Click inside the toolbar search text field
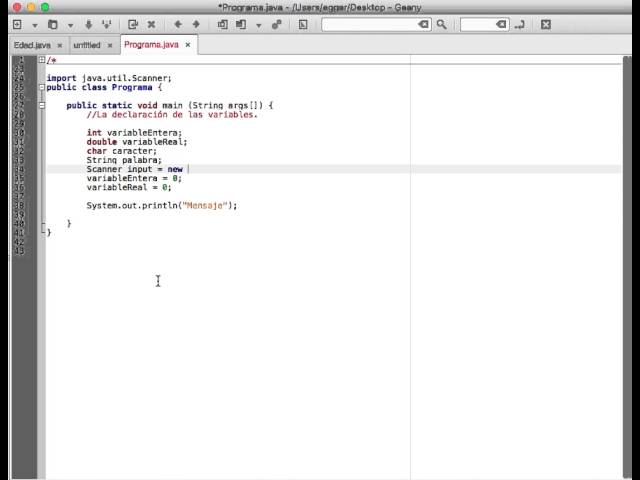The width and height of the screenshot is (640, 480). coord(370,24)
